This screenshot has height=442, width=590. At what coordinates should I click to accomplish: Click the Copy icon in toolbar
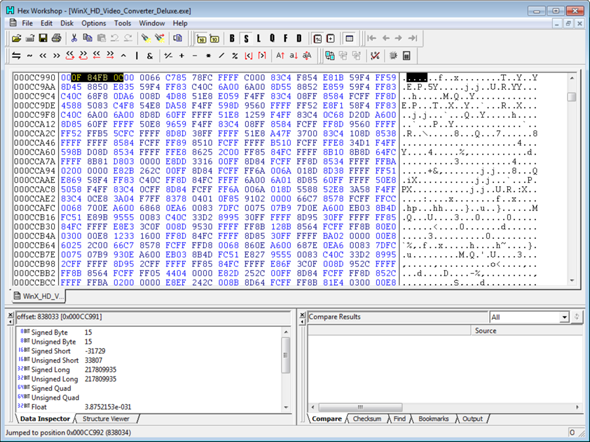[x=88, y=38]
